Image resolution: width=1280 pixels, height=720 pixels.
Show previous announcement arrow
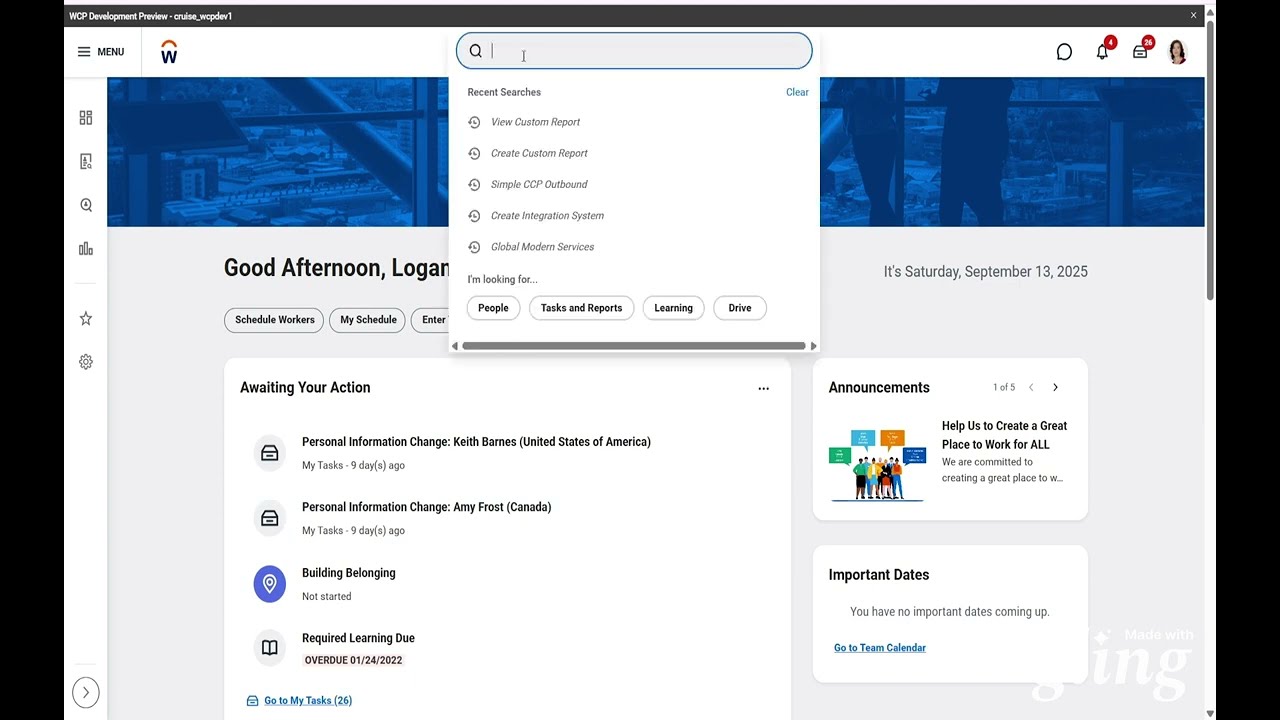(1031, 387)
